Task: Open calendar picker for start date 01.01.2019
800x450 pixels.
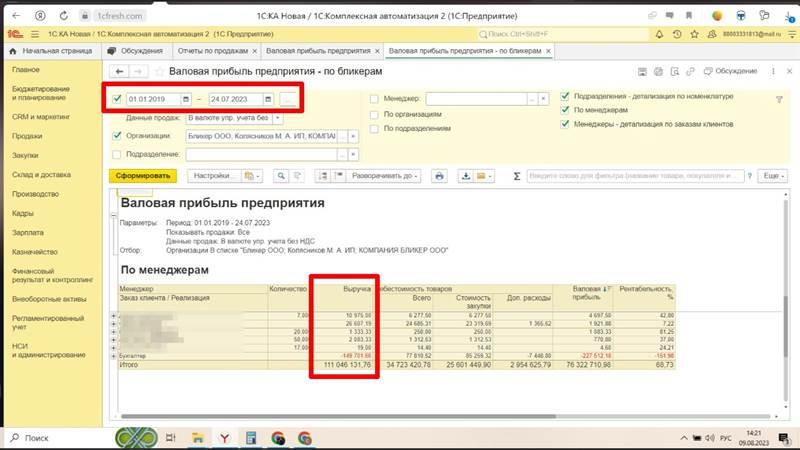Action: point(188,99)
